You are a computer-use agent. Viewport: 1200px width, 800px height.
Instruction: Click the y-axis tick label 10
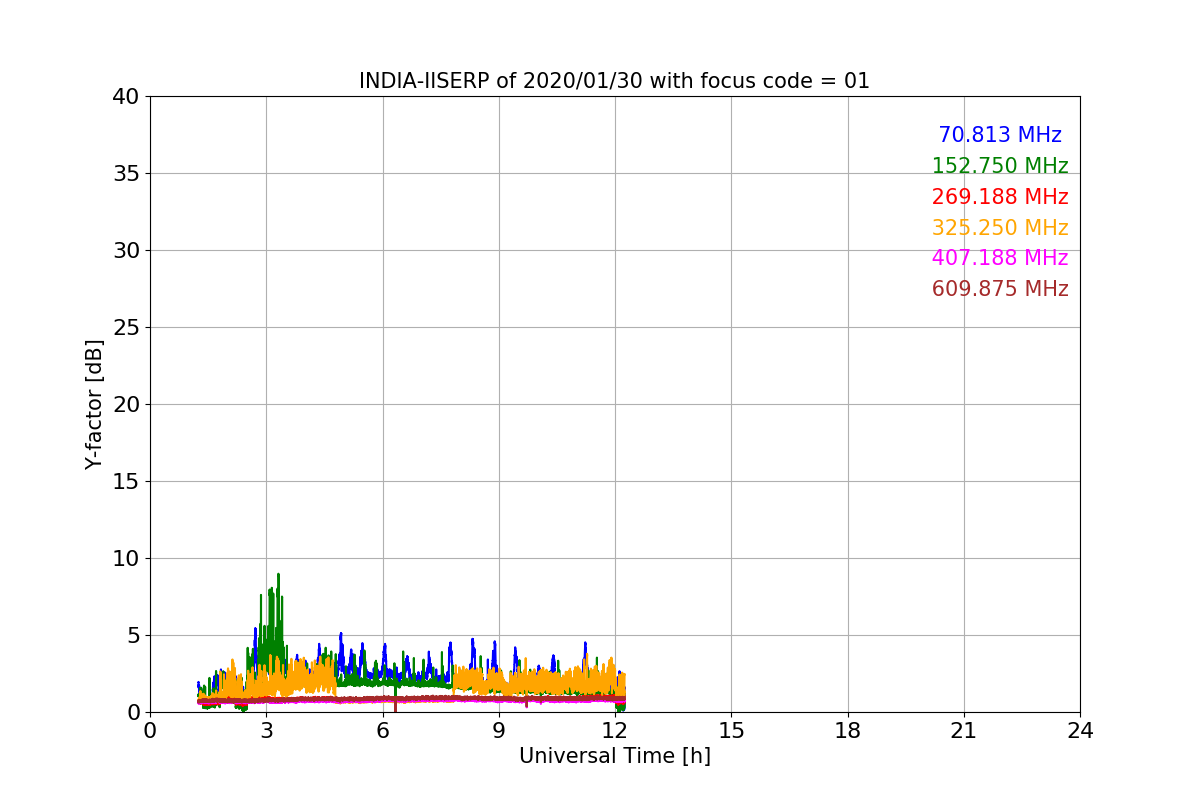[x=125, y=559]
